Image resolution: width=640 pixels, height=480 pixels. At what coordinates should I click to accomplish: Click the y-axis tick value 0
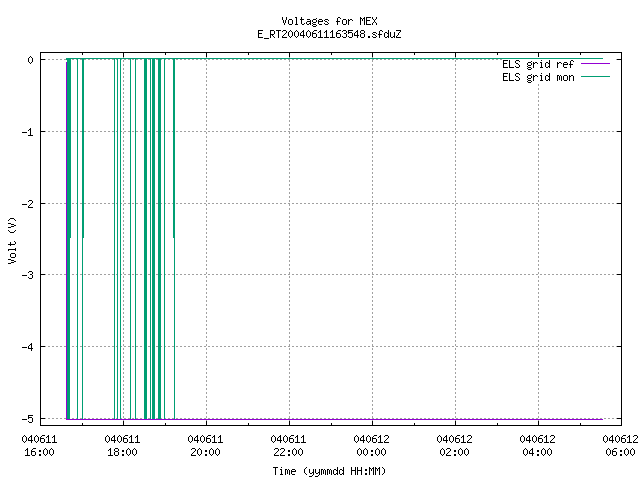[31, 60]
